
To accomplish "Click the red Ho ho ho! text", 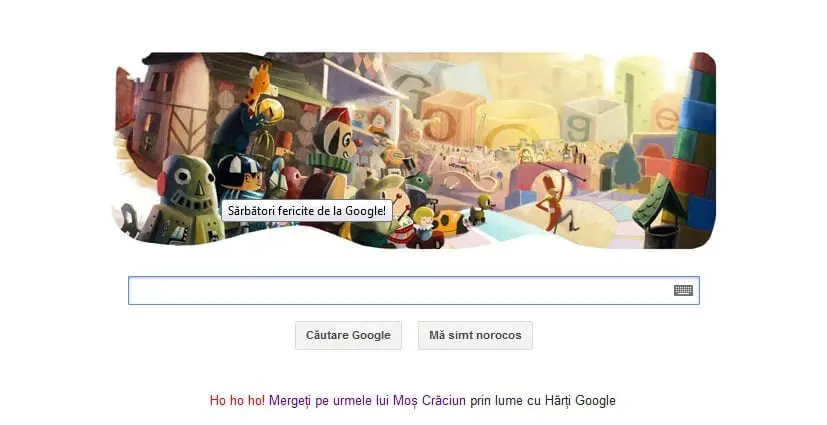I will pos(237,400).
